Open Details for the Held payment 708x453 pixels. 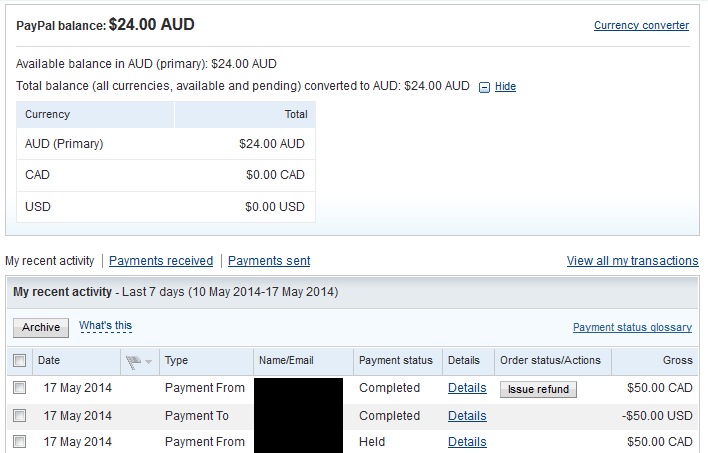point(467,442)
